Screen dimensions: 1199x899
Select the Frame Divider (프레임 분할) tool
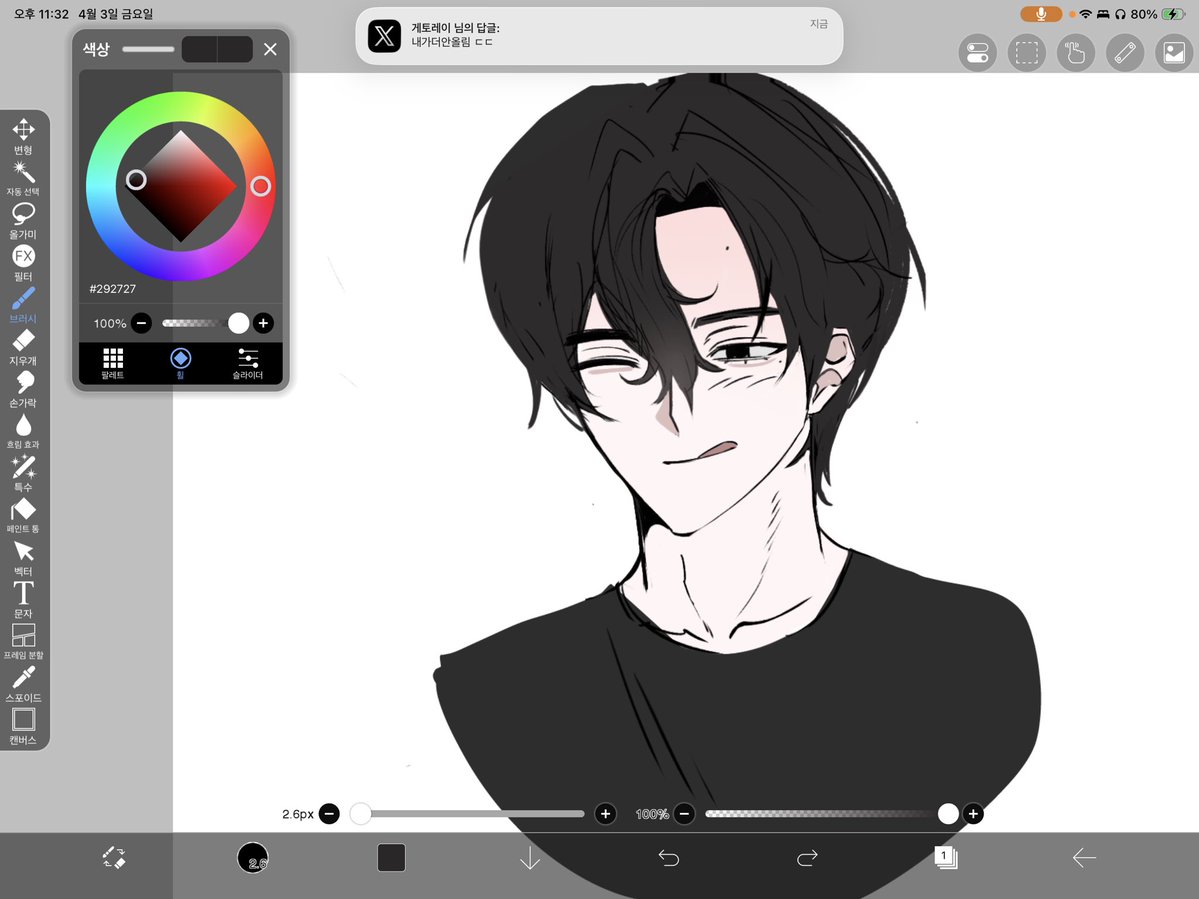point(23,642)
